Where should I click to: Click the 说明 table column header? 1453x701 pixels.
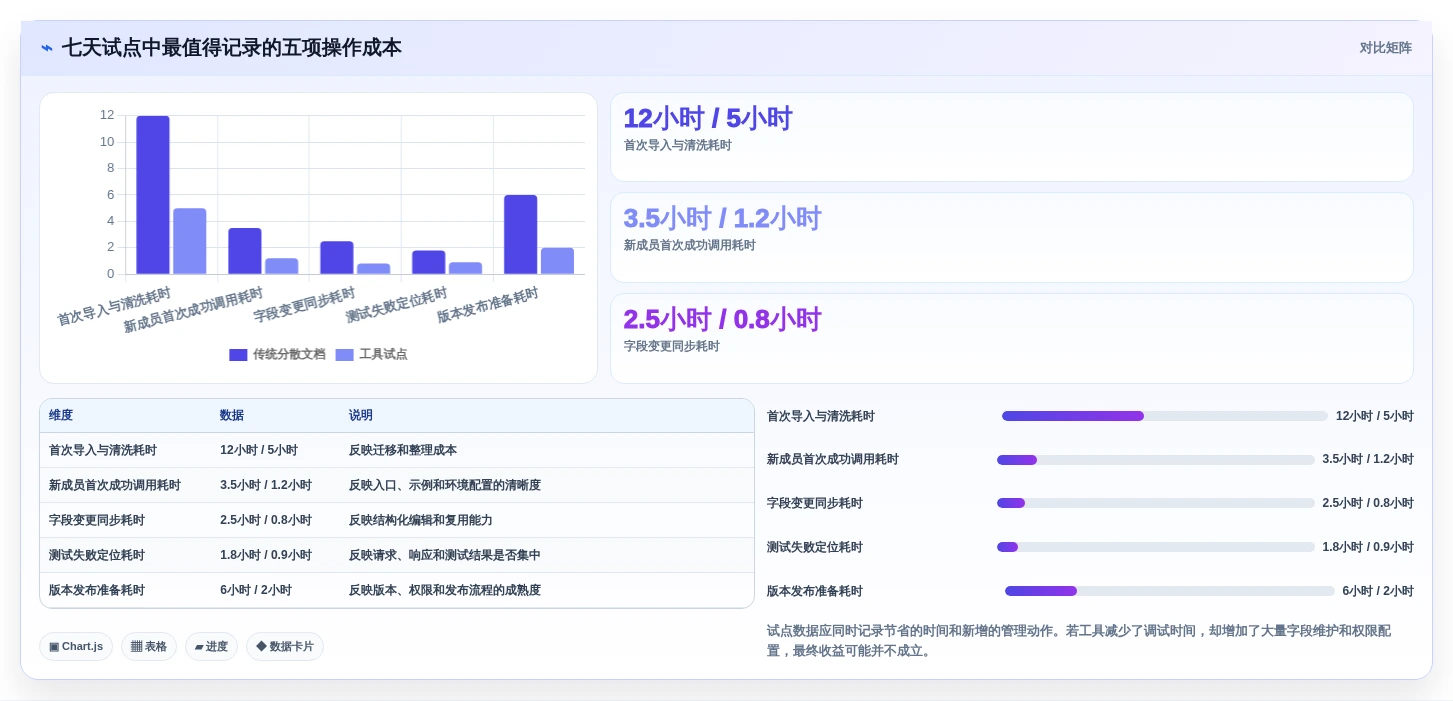[x=361, y=416]
